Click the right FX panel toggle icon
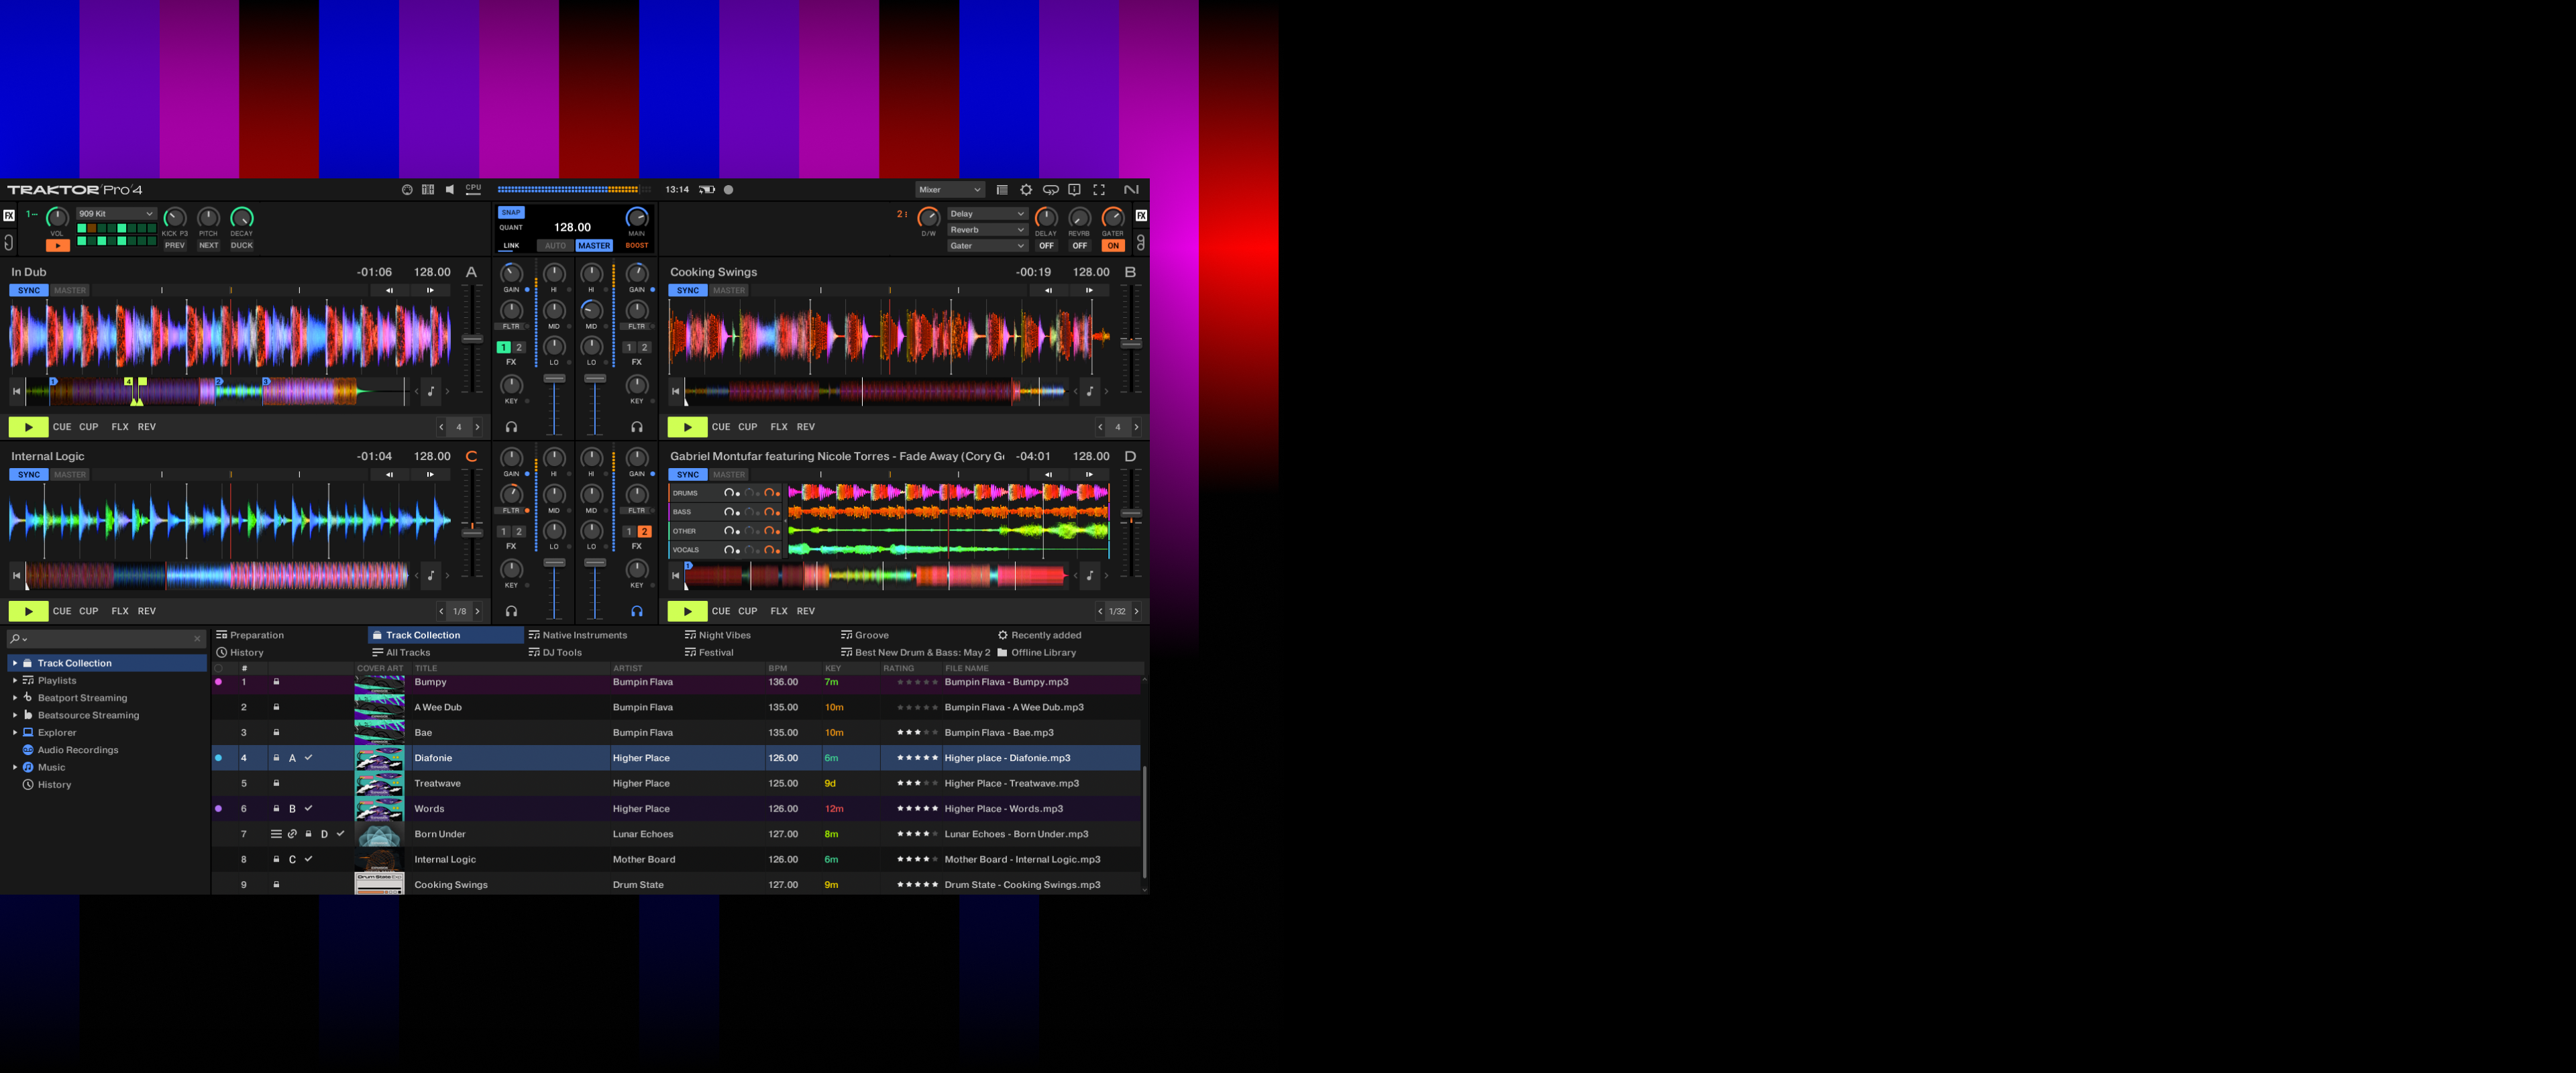This screenshot has height=1073, width=2576. [1141, 215]
